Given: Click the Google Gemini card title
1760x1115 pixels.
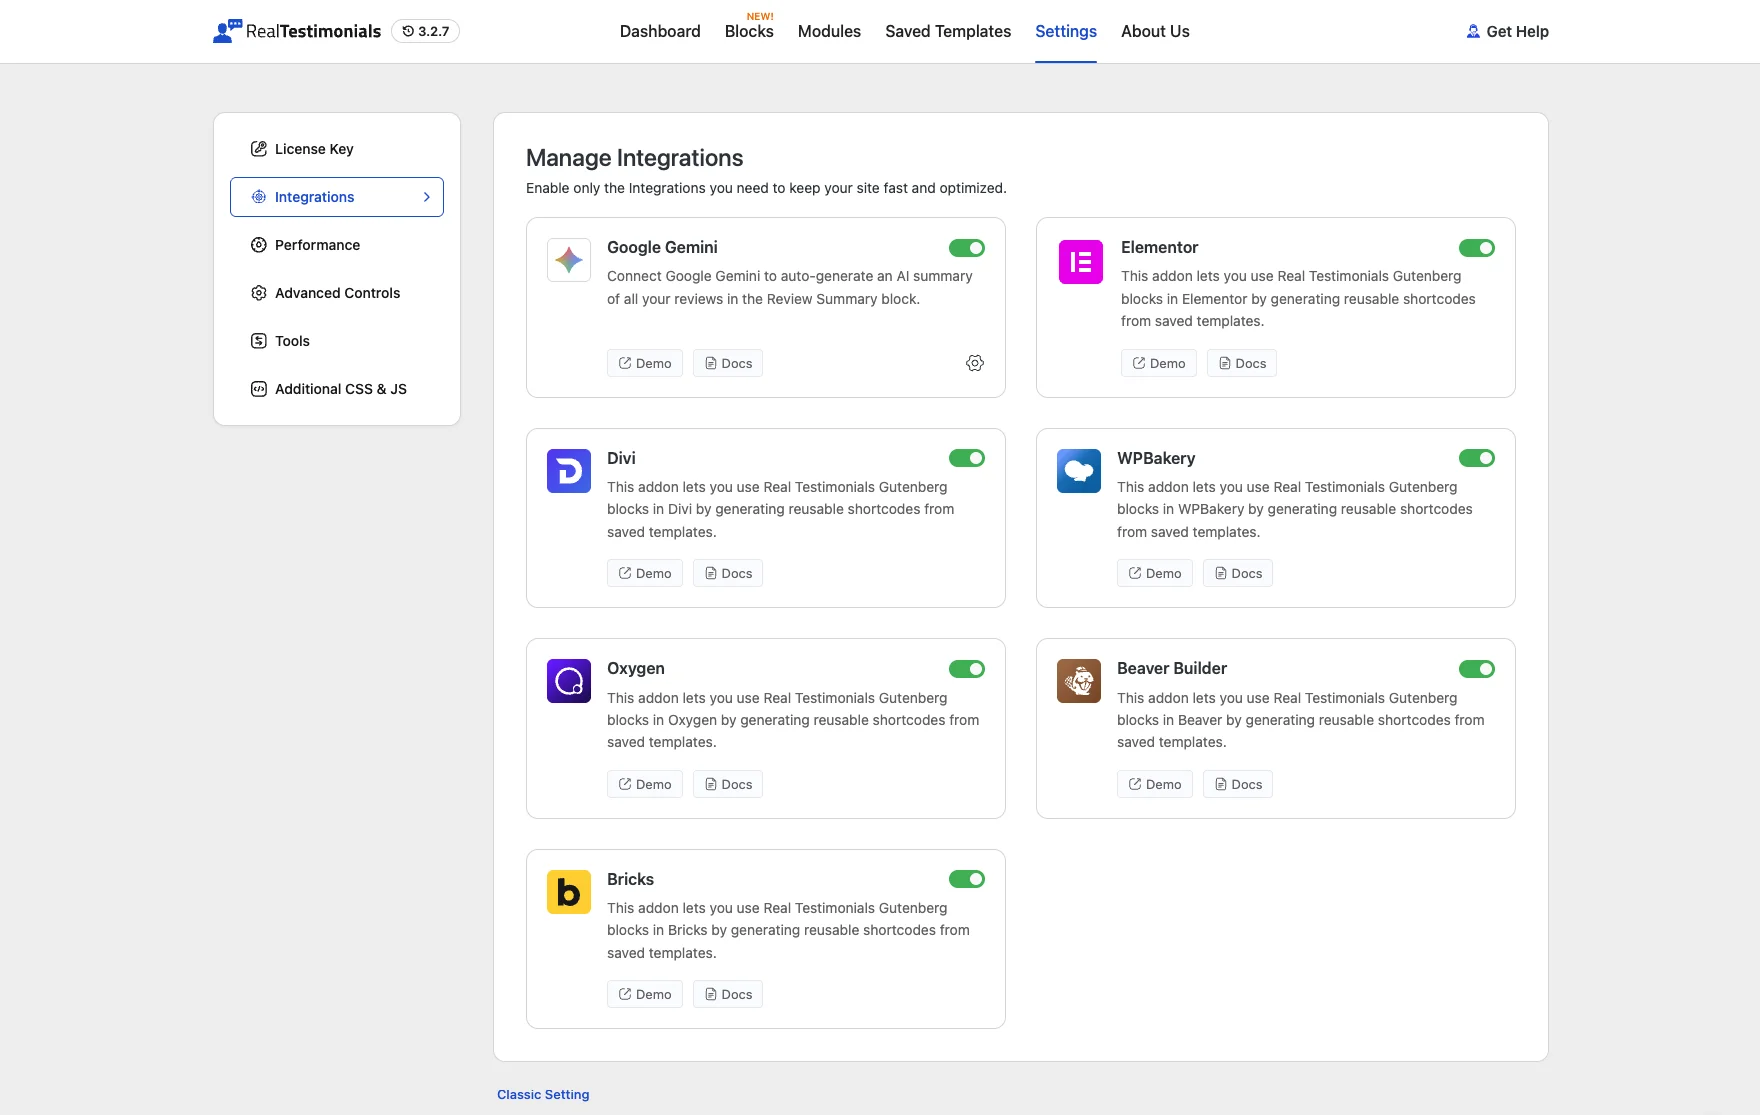Looking at the screenshot, I should (662, 247).
